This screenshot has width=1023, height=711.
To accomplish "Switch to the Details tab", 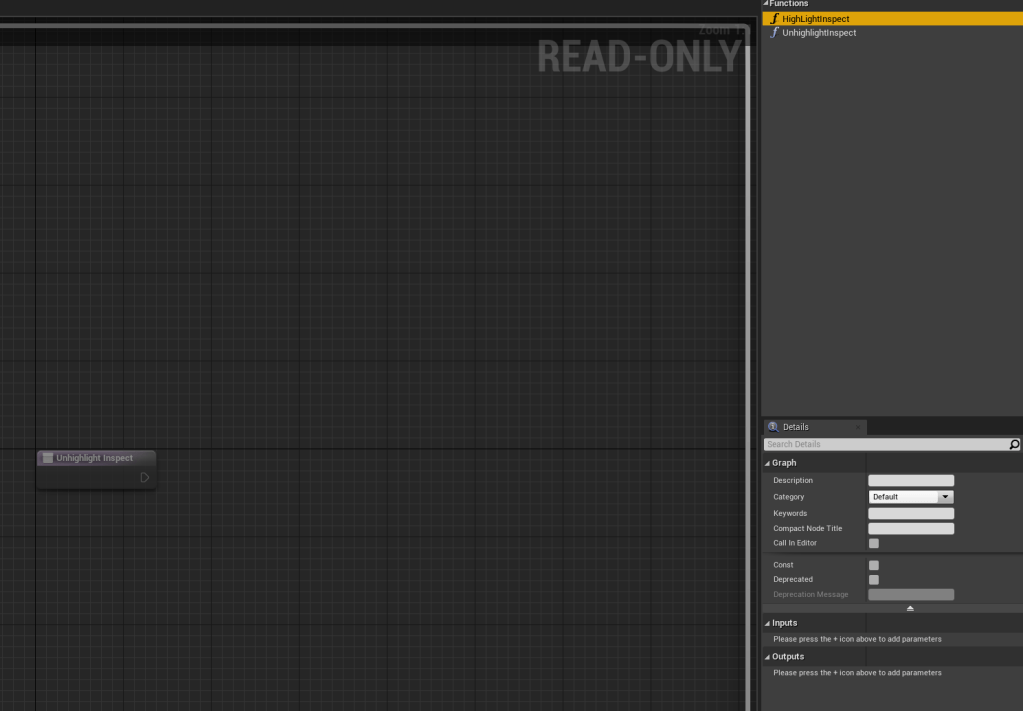I will pyautogui.click(x=796, y=427).
